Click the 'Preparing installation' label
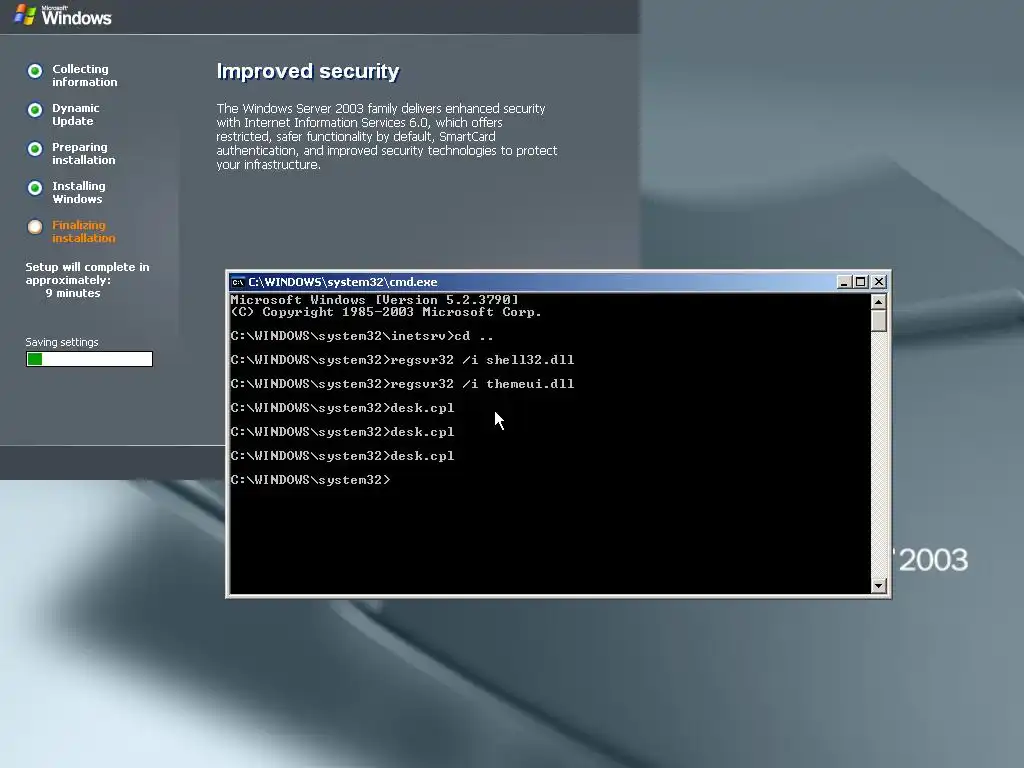This screenshot has height=768, width=1024. click(x=84, y=153)
